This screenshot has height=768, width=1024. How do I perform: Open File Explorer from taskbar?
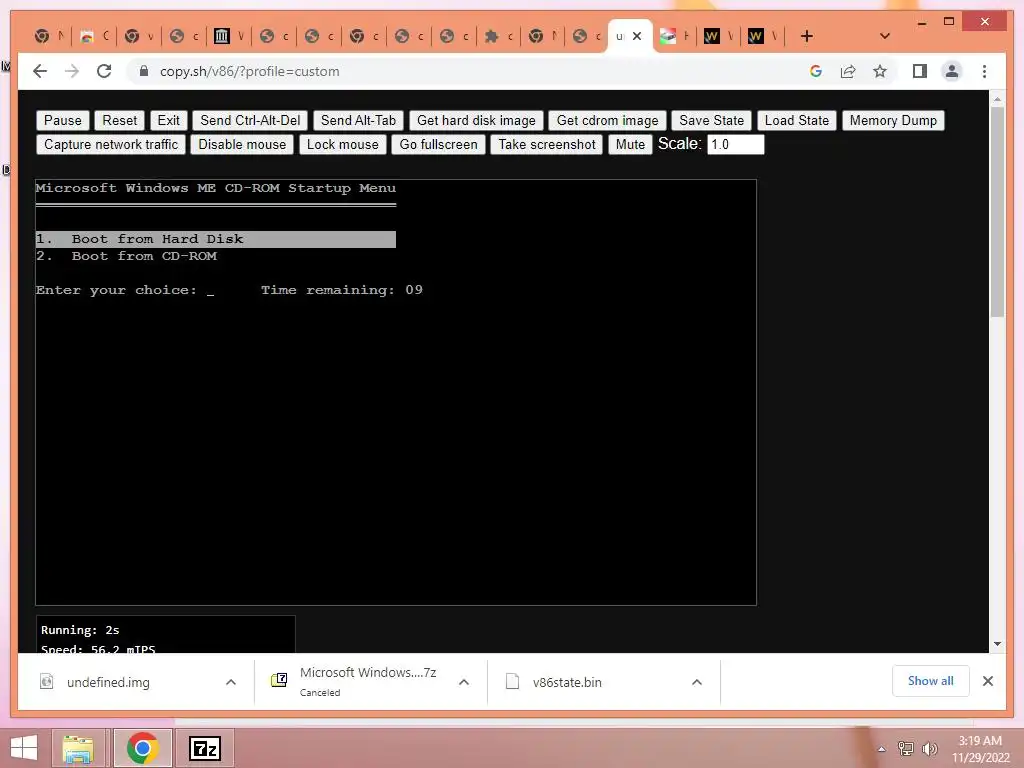[78, 748]
